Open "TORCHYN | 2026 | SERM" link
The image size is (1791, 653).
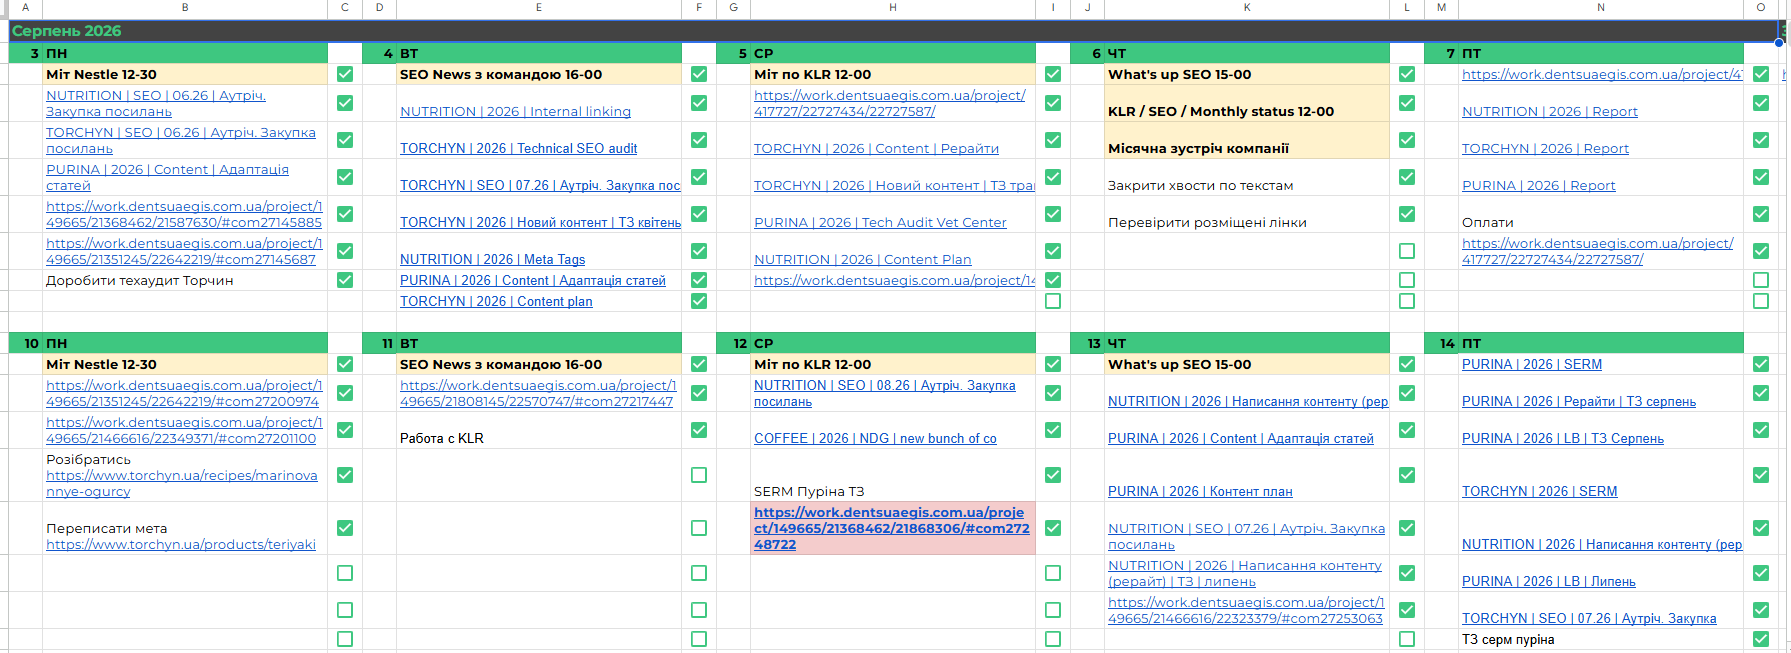(1539, 492)
